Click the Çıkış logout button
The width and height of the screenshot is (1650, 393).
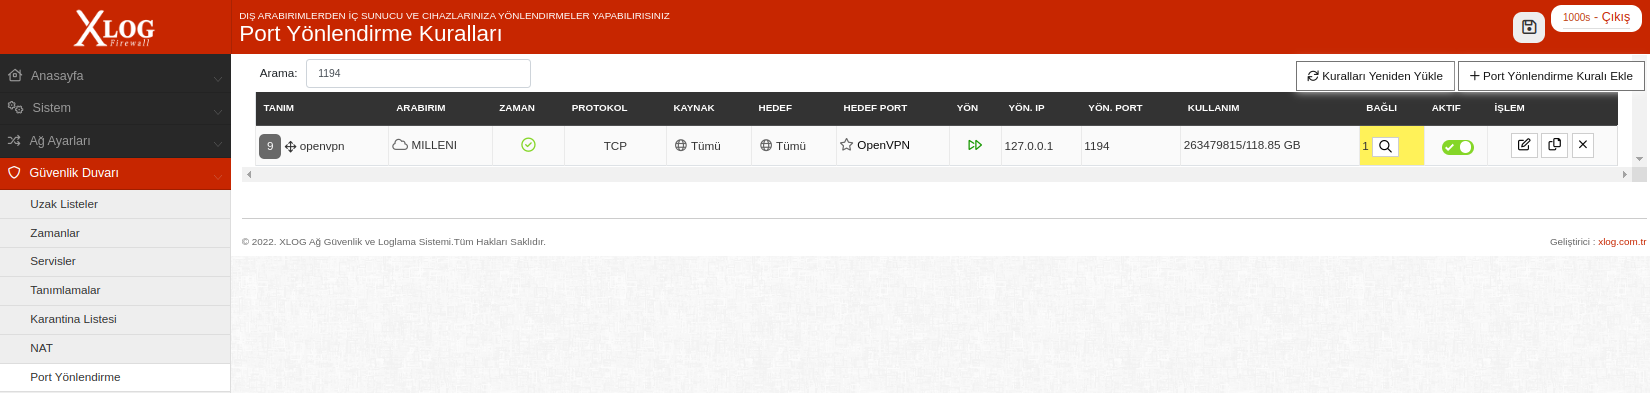tap(1596, 17)
